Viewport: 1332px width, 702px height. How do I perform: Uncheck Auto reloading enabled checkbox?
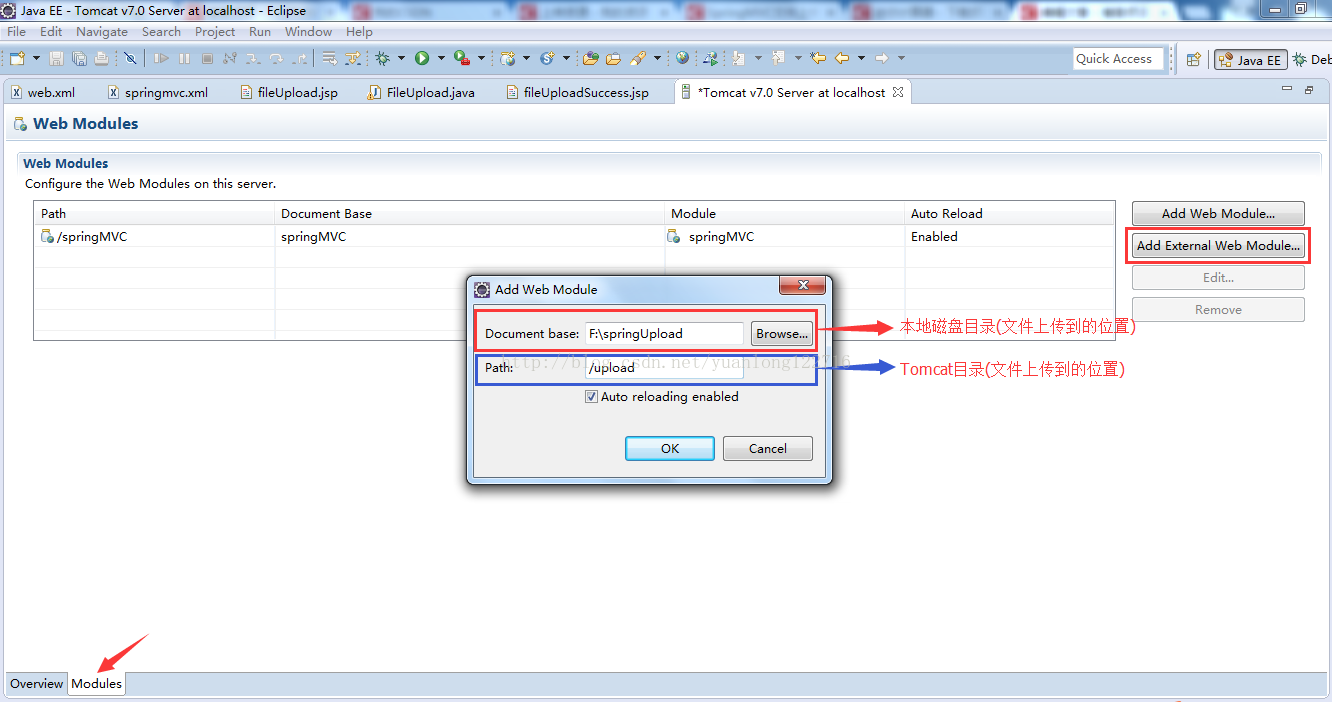coord(592,397)
